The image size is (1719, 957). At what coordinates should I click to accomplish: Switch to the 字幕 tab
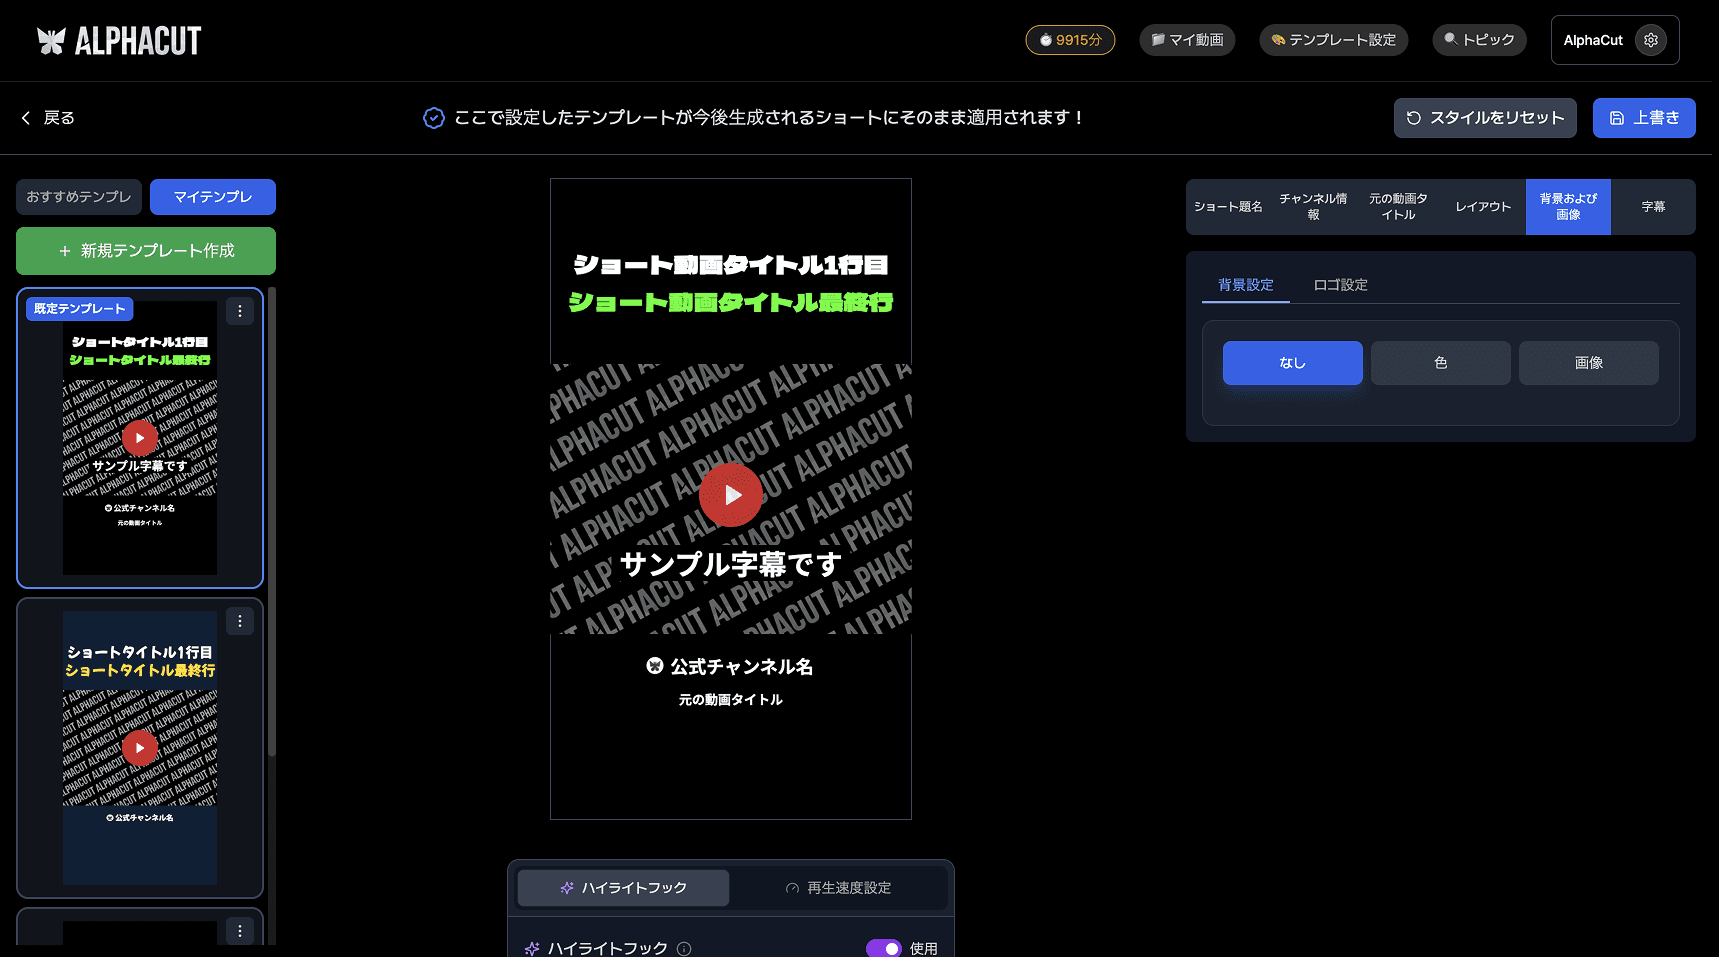pyautogui.click(x=1653, y=206)
